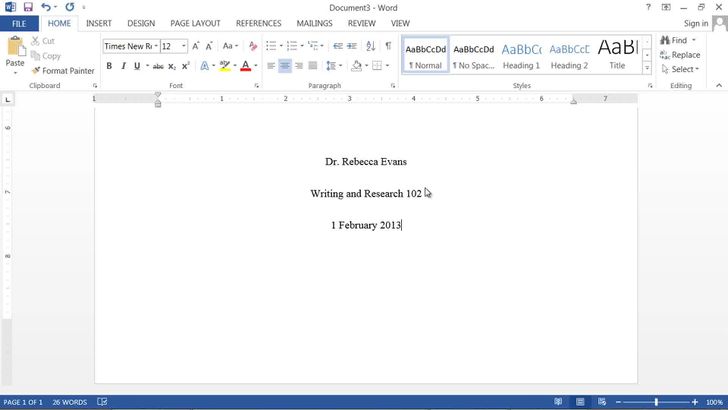Open the Borders dropdown arrow
The height and width of the screenshot is (410, 728).
(x=387, y=66)
